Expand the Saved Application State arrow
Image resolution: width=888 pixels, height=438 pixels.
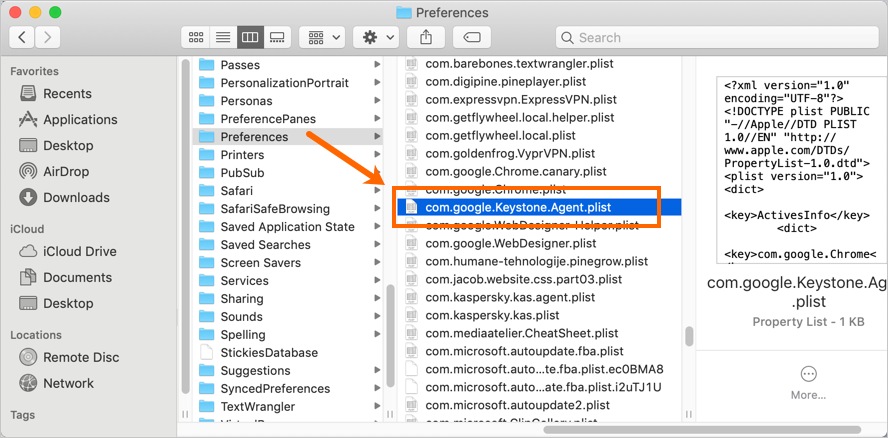click(x=377, y=227)
